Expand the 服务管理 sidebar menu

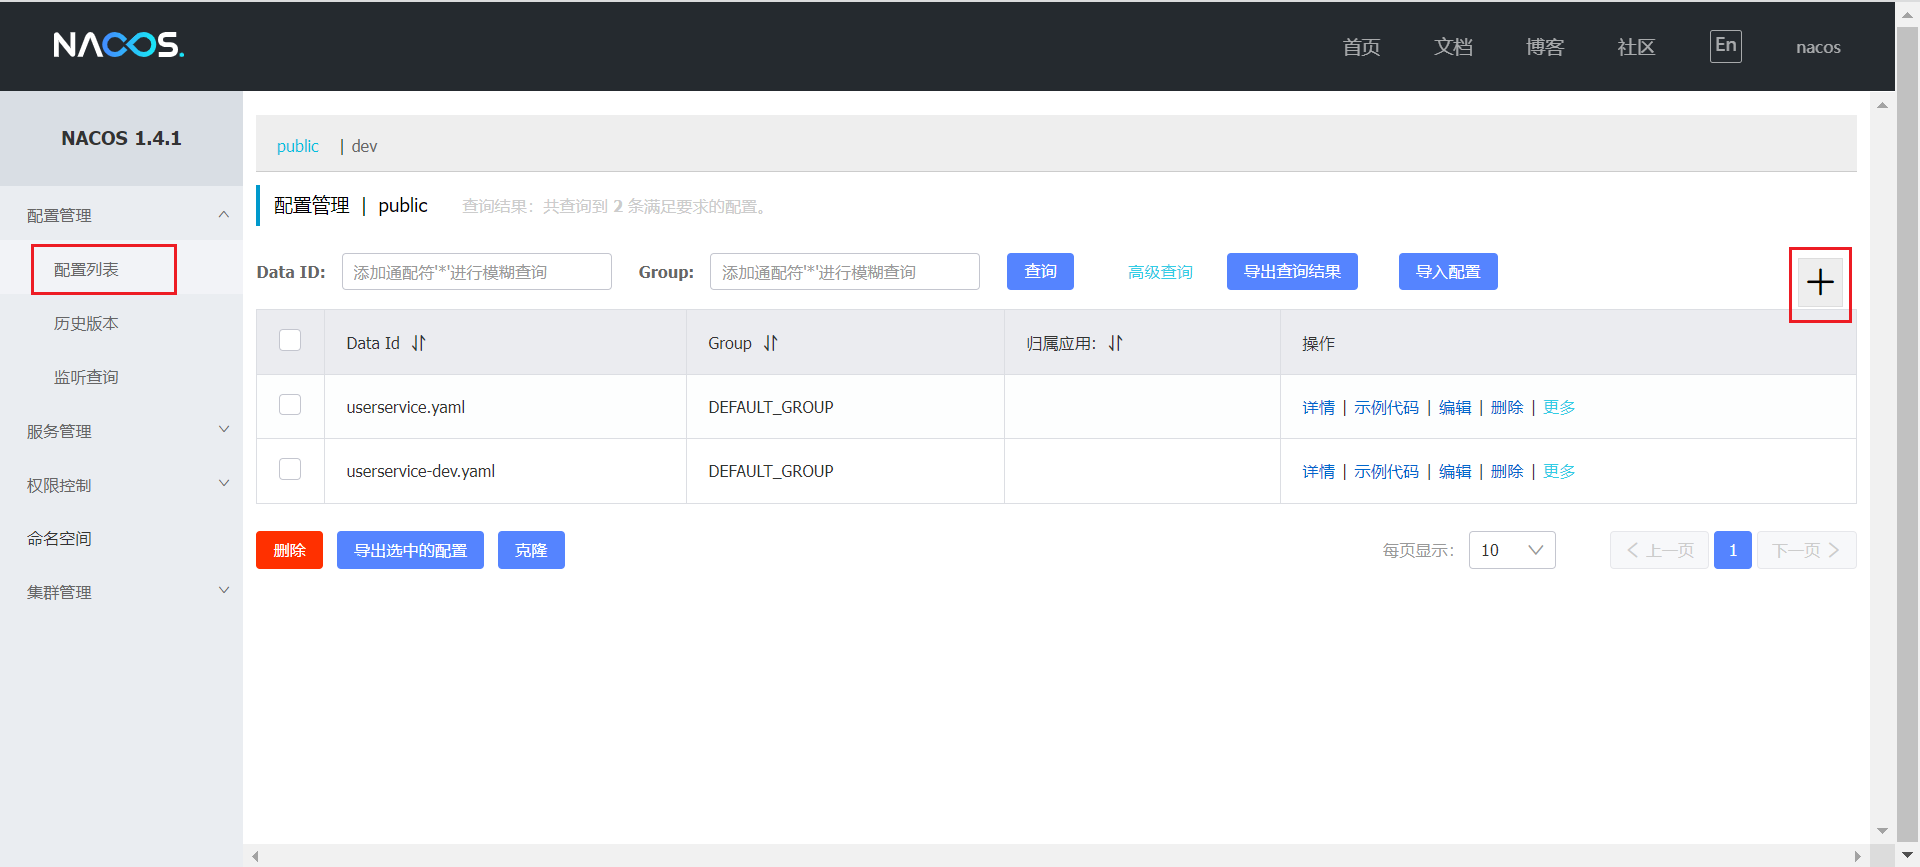click(x=120, y=431)
